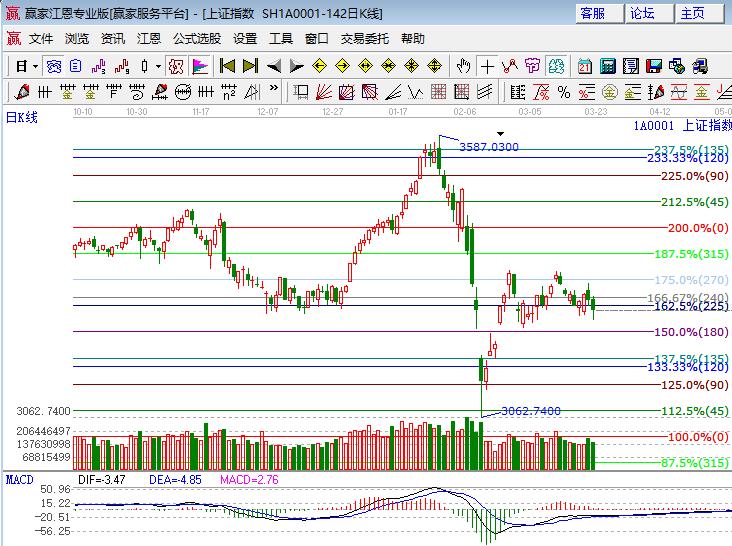The width and height of the screenshot is (732, 546).
Task: Click the floppy disk save icon
Action: [x=653, y=66]
